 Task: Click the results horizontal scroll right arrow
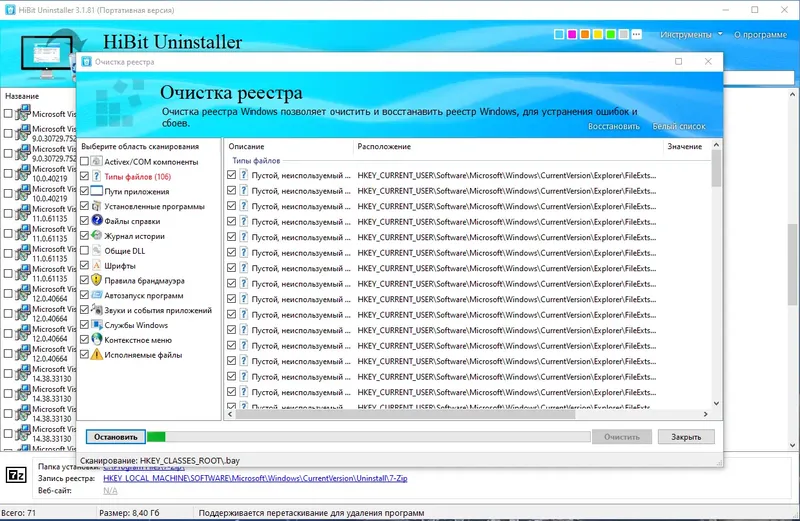(706, 414)
